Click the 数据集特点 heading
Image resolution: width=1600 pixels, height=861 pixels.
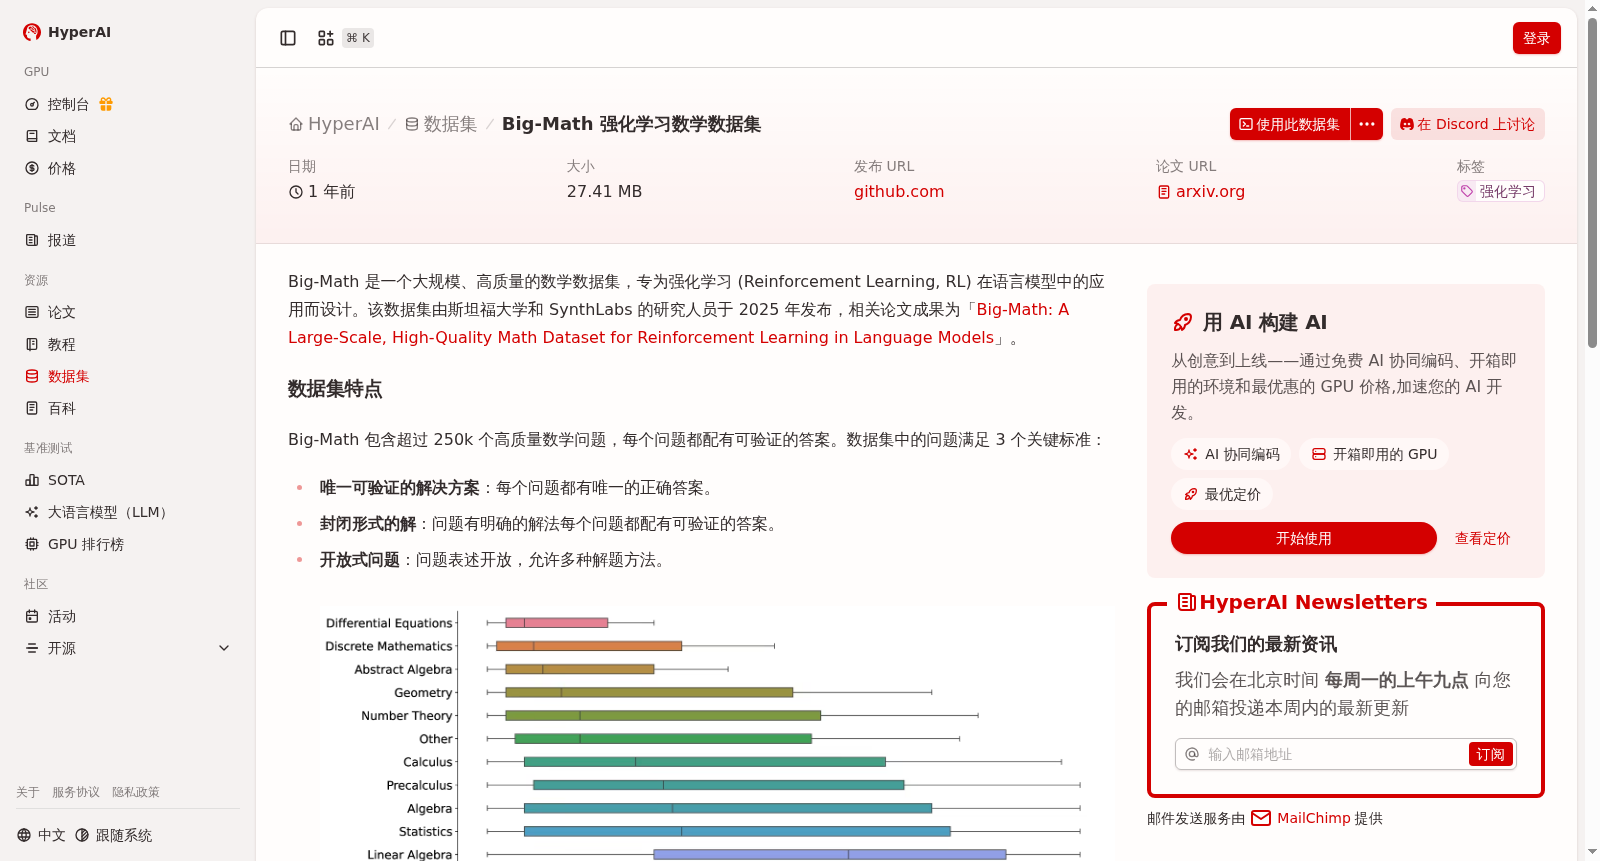point(335,389)
